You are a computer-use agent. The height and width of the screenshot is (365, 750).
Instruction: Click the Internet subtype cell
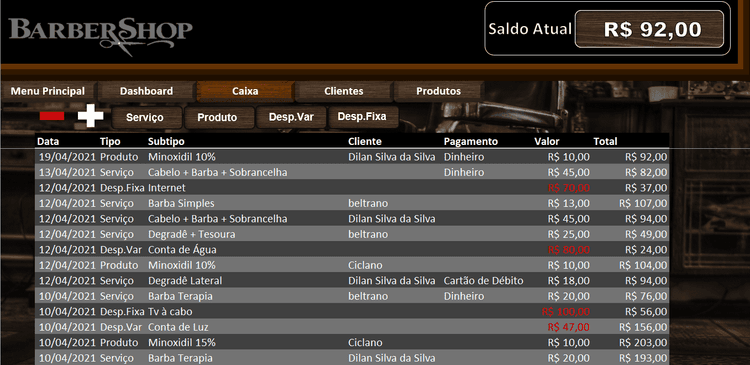click(166, 188)
